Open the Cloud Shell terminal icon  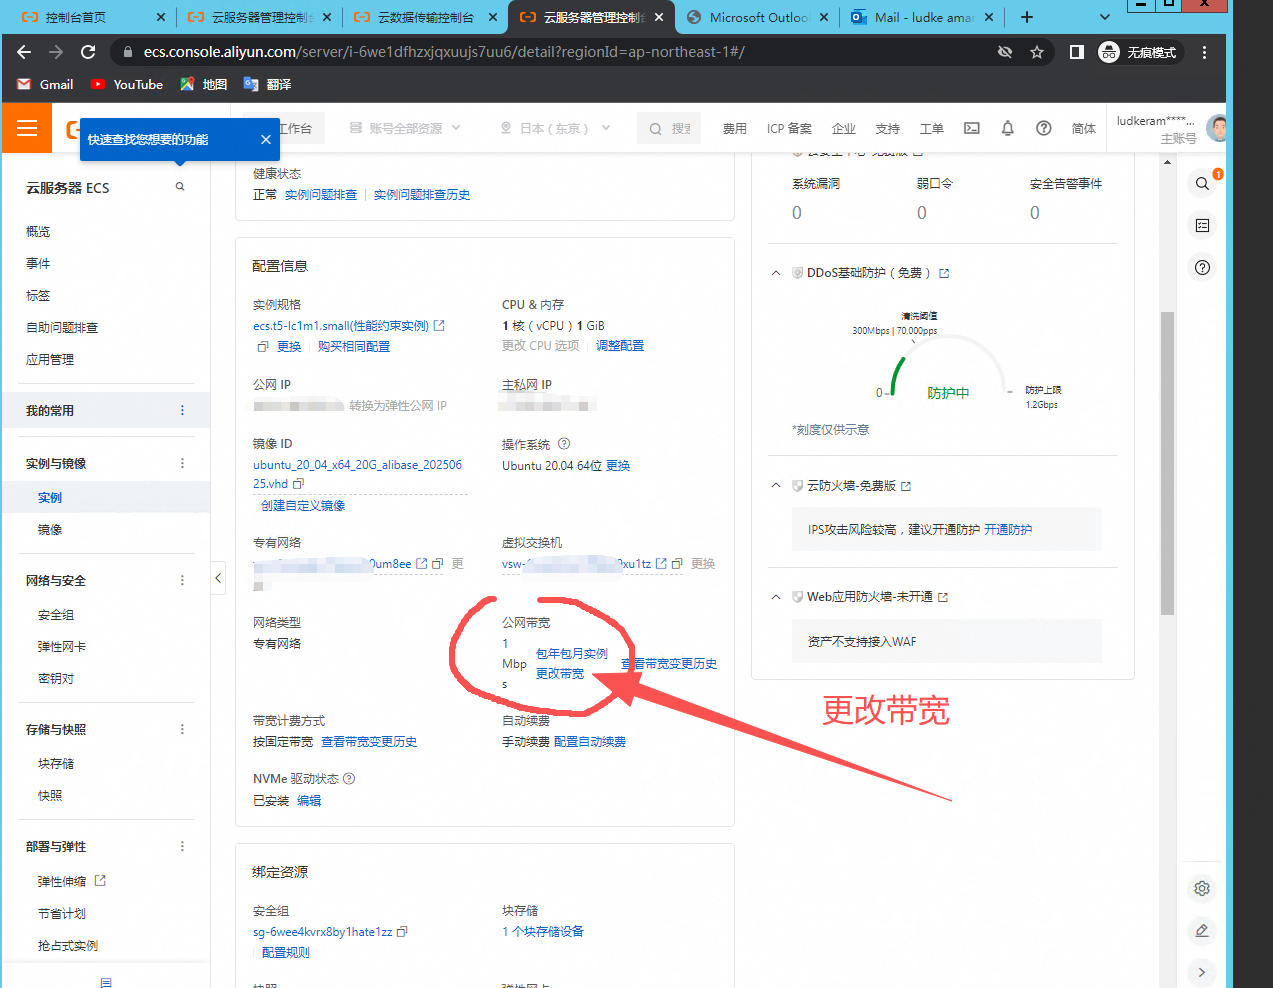[x=971, y=128]
